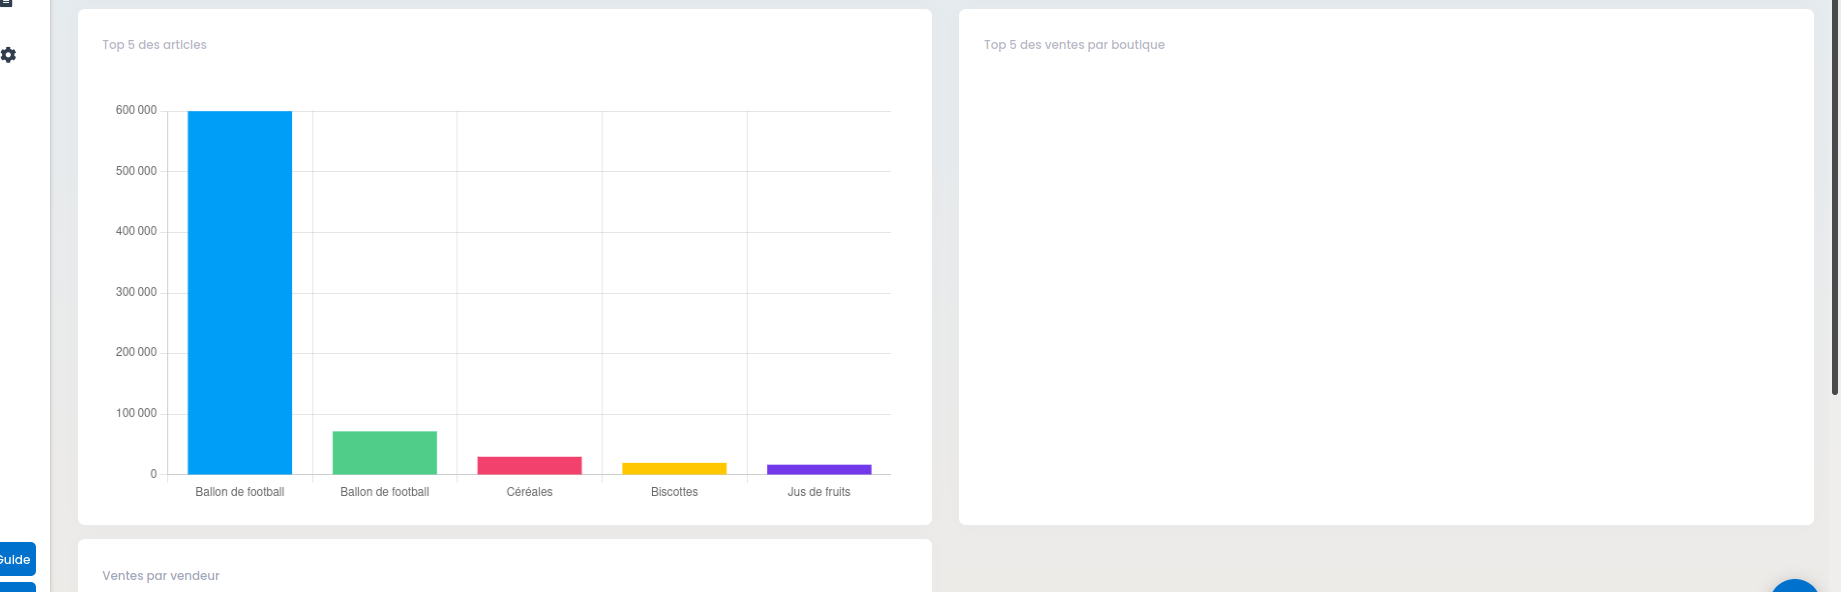Screen dimensions: 1841x592
Task: Click the 'Top 5 des articles' card title
Action: [154, 45]
